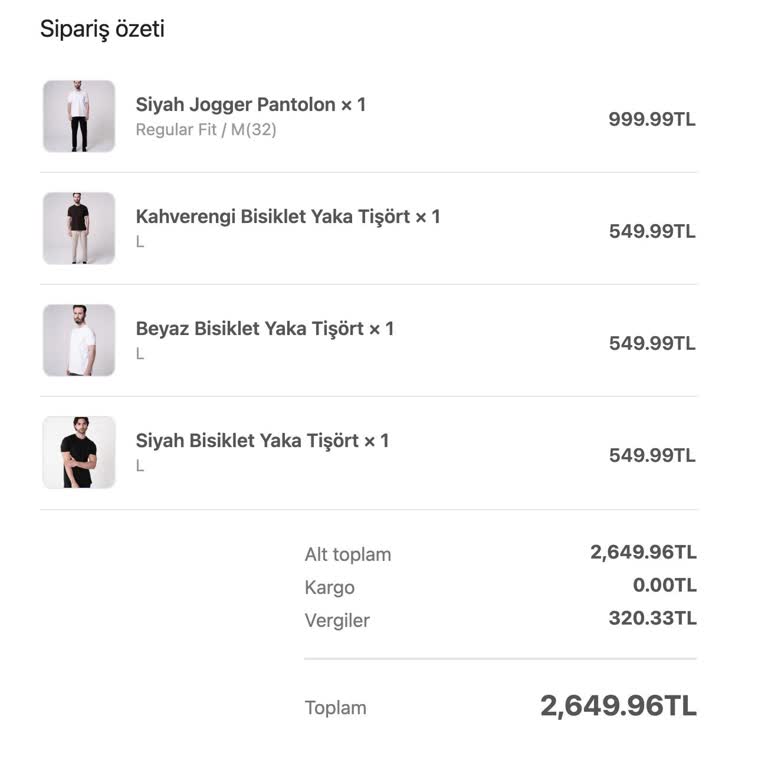Image resolution: width=768 pixels, height=768 pixels.
Task: Click the Regular Fit / M(32) variant text
Action: [206, 130]
